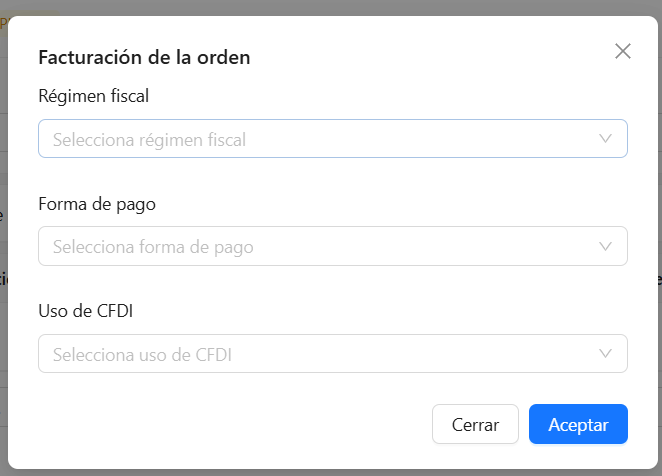Open the Régimen fiscal dropdown
Screen dimensions: 662x476
[x=333, y=139]
